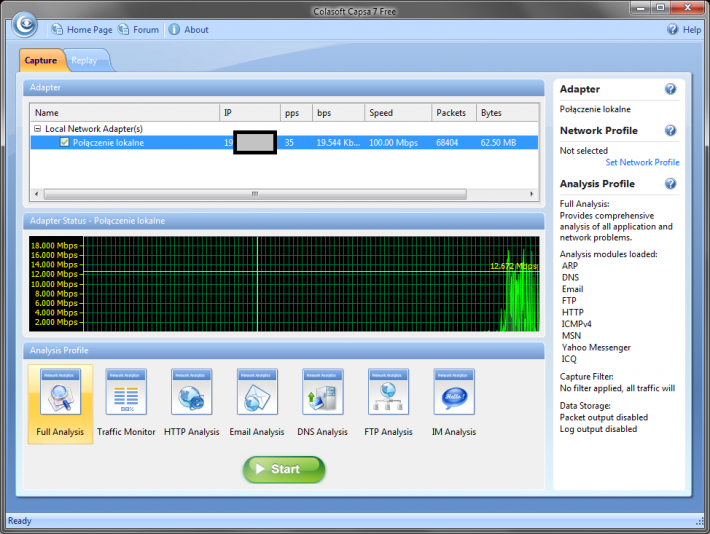This screenshot has width=710, height=534.
Task: Click the Yahoo Messenger module entry
Action: pyautogui.click(x=596, y=347)
